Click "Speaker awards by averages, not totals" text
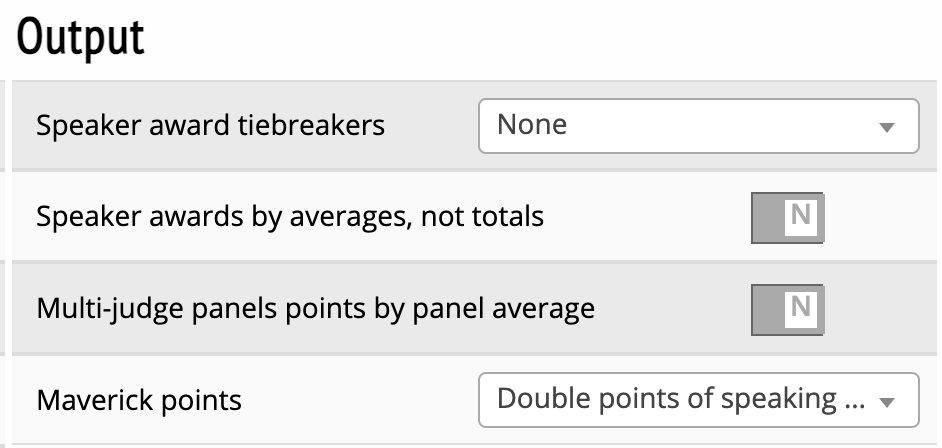 click(290, 217)
